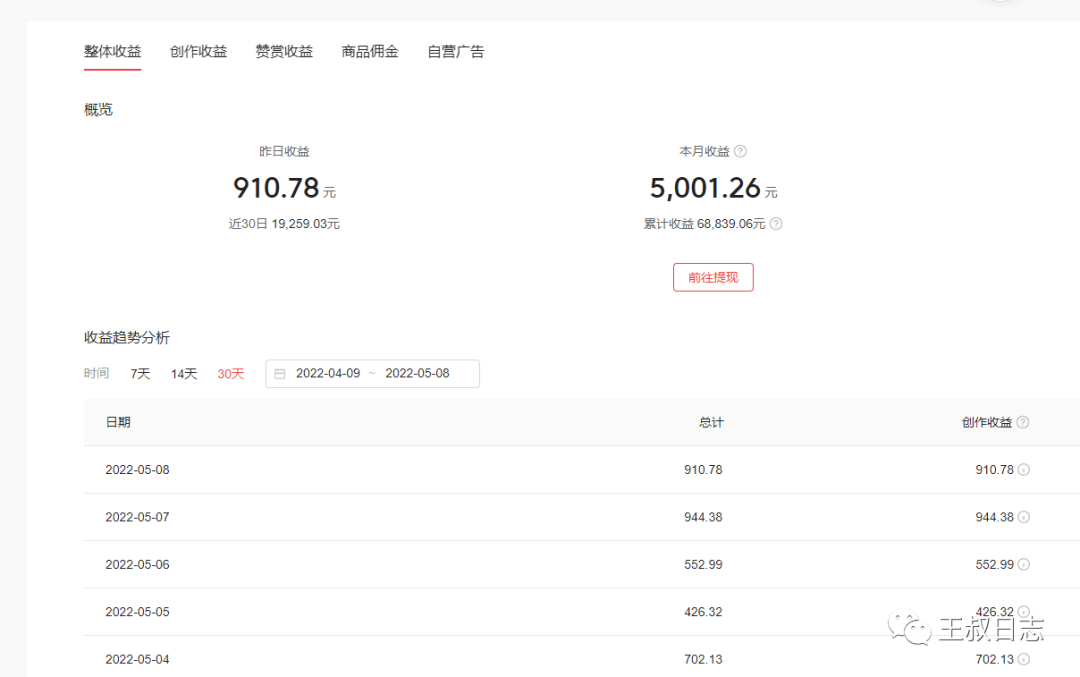
Task: Click the 2022-05-06 date cell
Action: (x=137, y=565)
